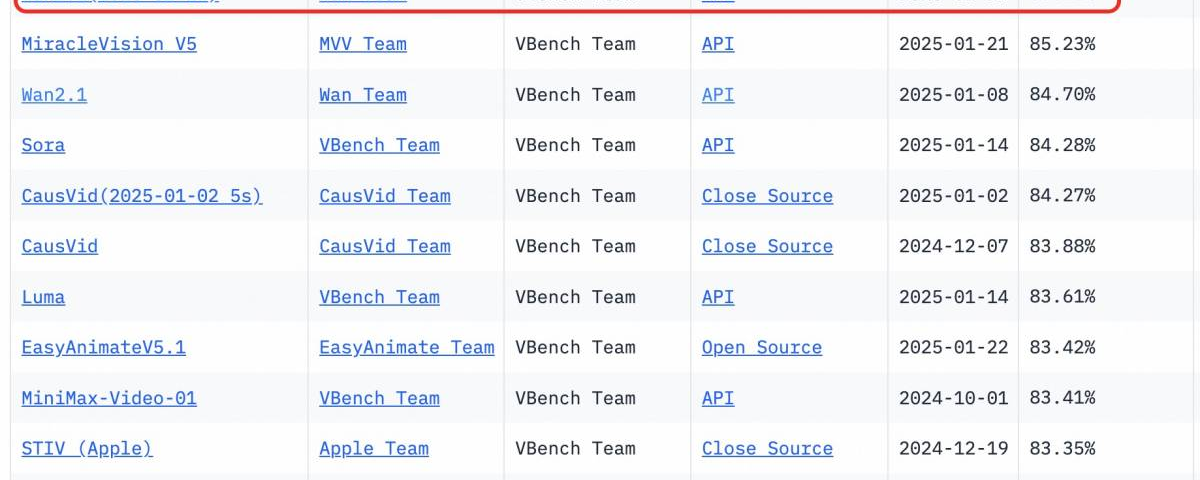Click the VBench Team link in the Sora row
Image resolution: width=1200 pixels, height=480 pixels.
[x=379, y=145]
